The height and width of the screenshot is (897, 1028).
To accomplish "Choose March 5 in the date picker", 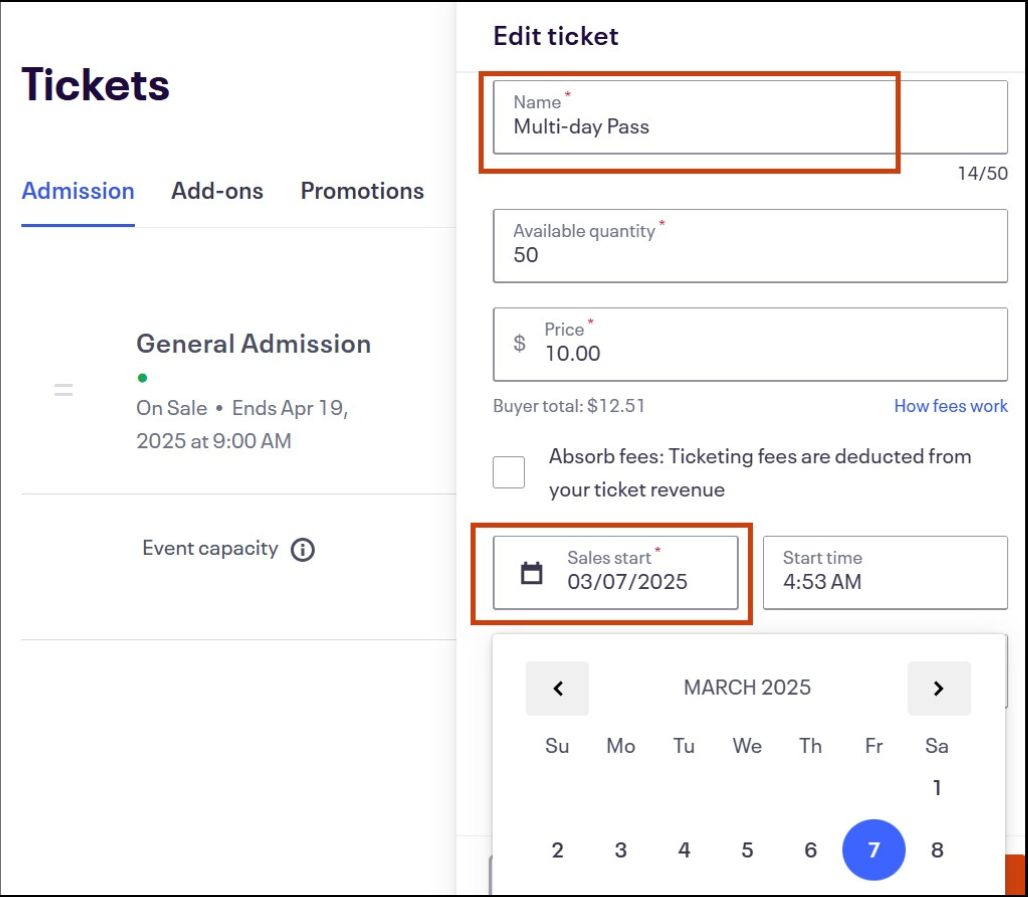I will 747,849.
